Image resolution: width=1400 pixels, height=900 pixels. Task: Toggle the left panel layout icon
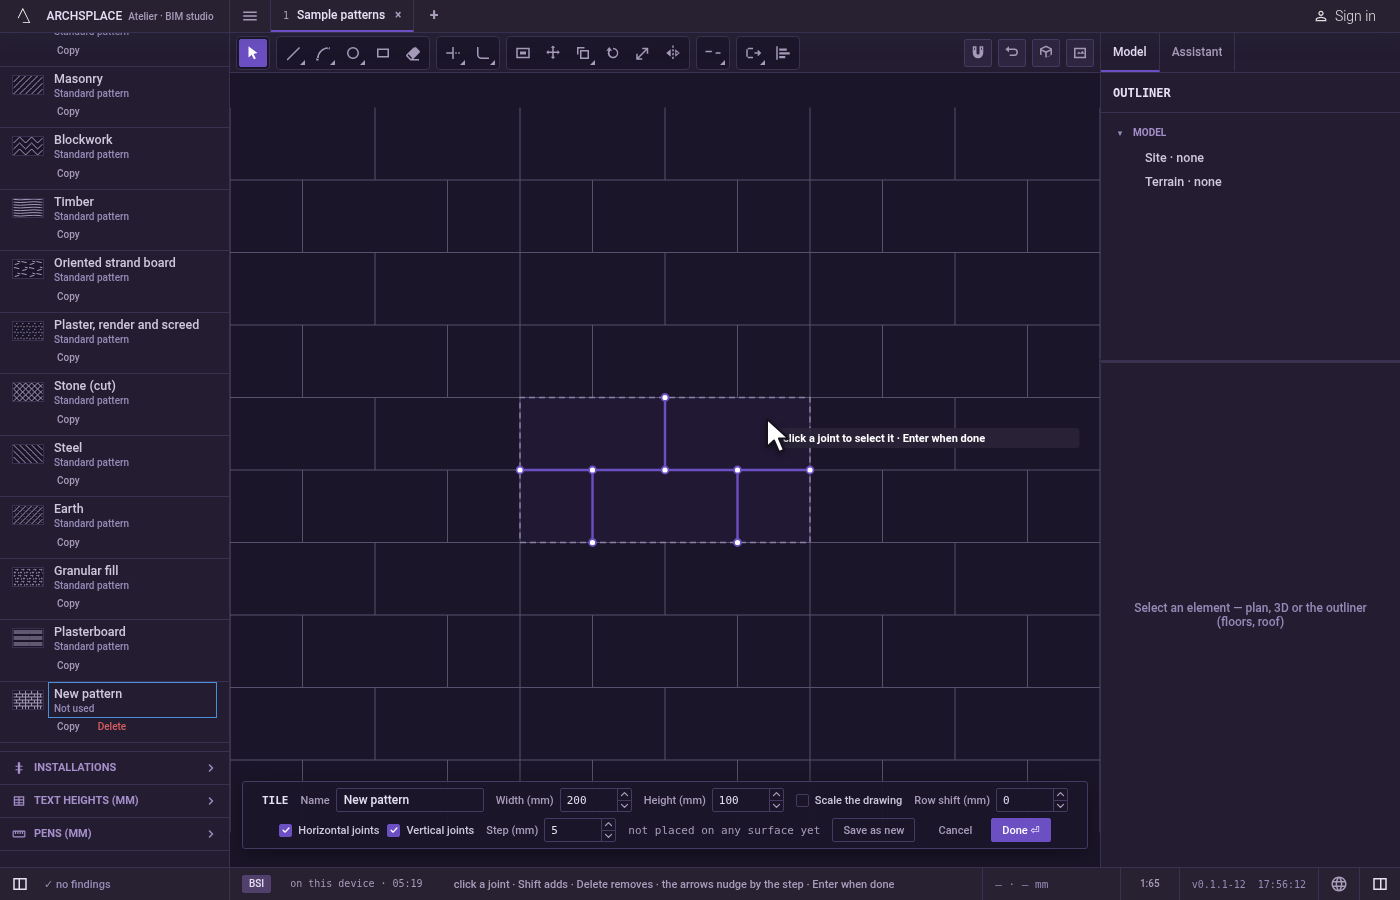20,884
